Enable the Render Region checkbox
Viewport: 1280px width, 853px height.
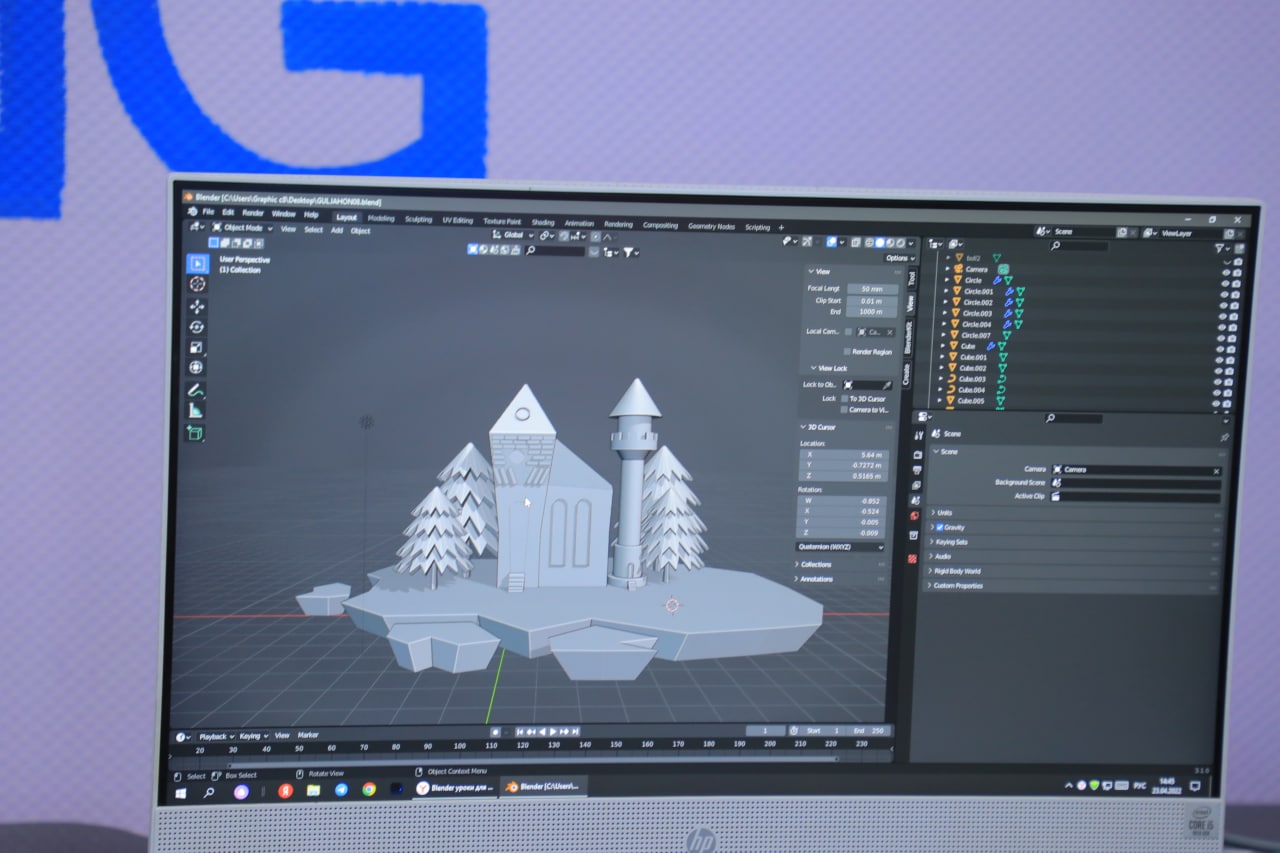(848, 352)
